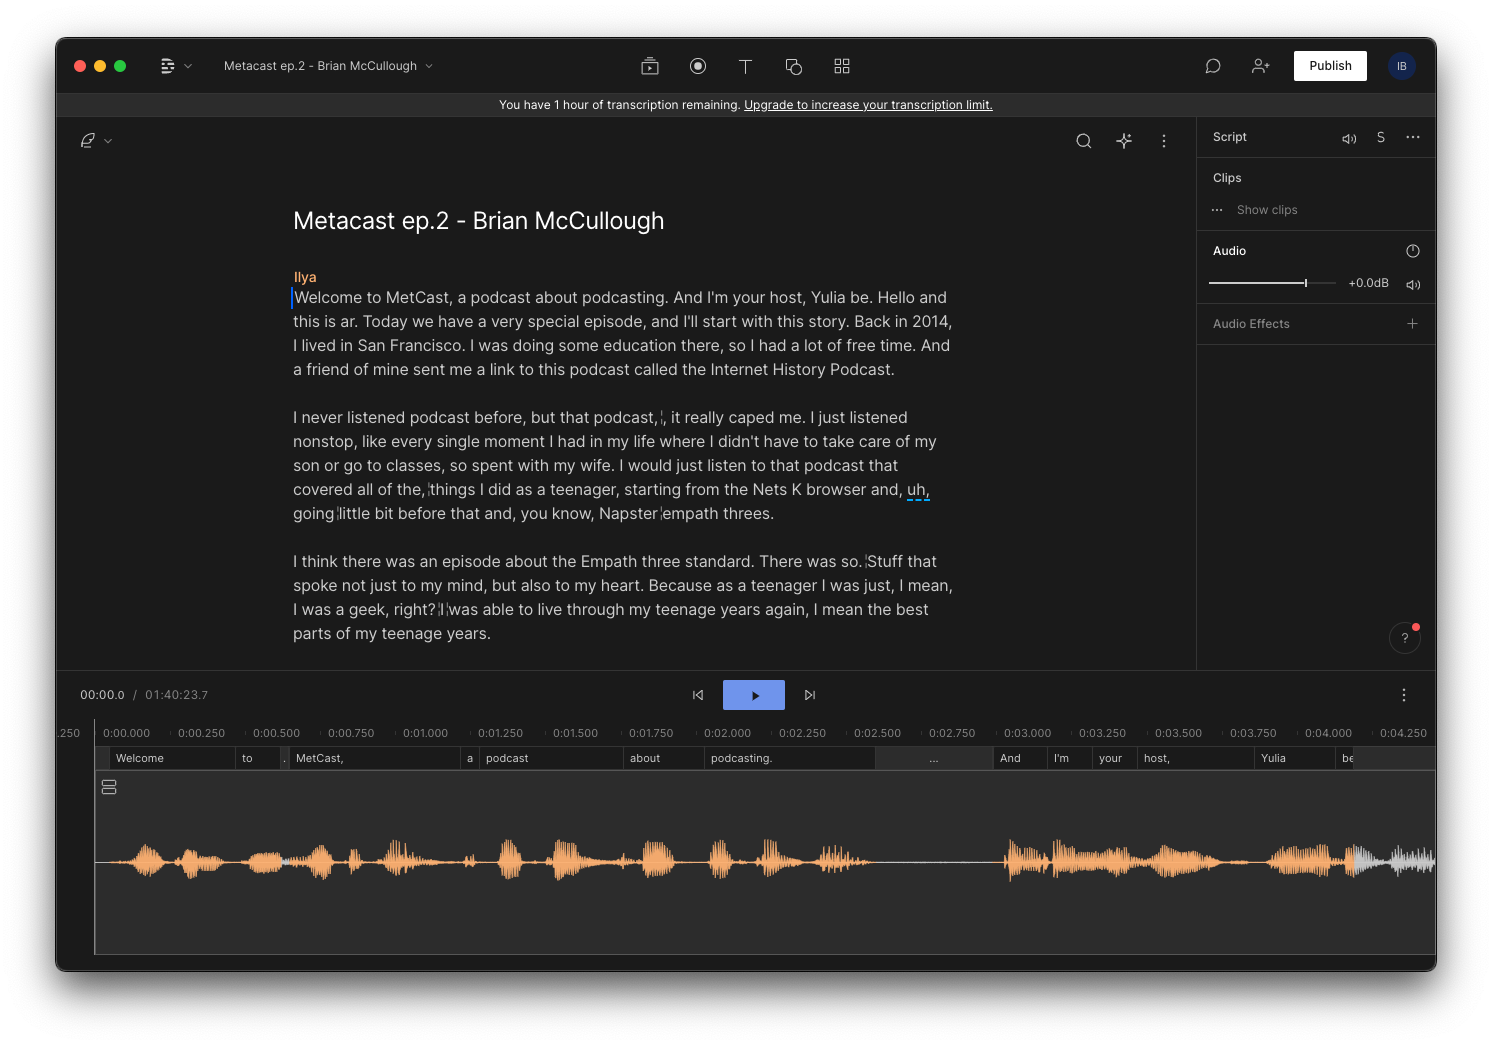The image size is (1492, 1045).
Task: Toggle the Audio section power icon
Action: click(x=1413, y=251)
